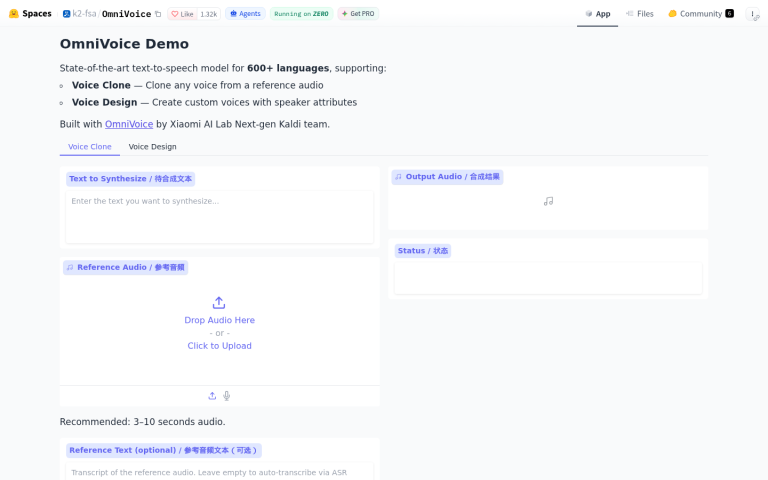Focus the Reference Text transcript field
The width and height of the screenshot is (768, 480).
219,472
